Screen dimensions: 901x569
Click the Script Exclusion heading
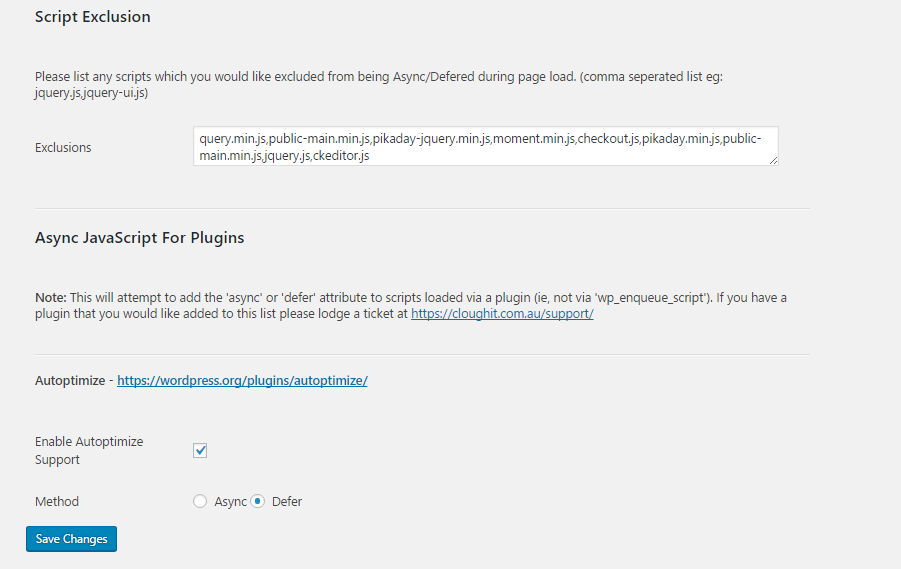point(93,17)
